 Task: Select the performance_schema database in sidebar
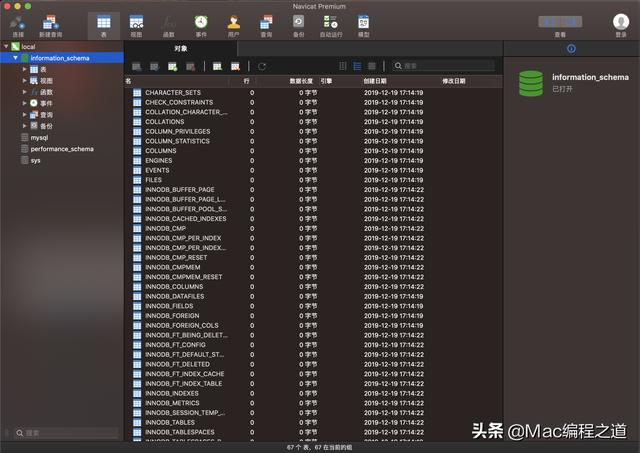point(62,149)
